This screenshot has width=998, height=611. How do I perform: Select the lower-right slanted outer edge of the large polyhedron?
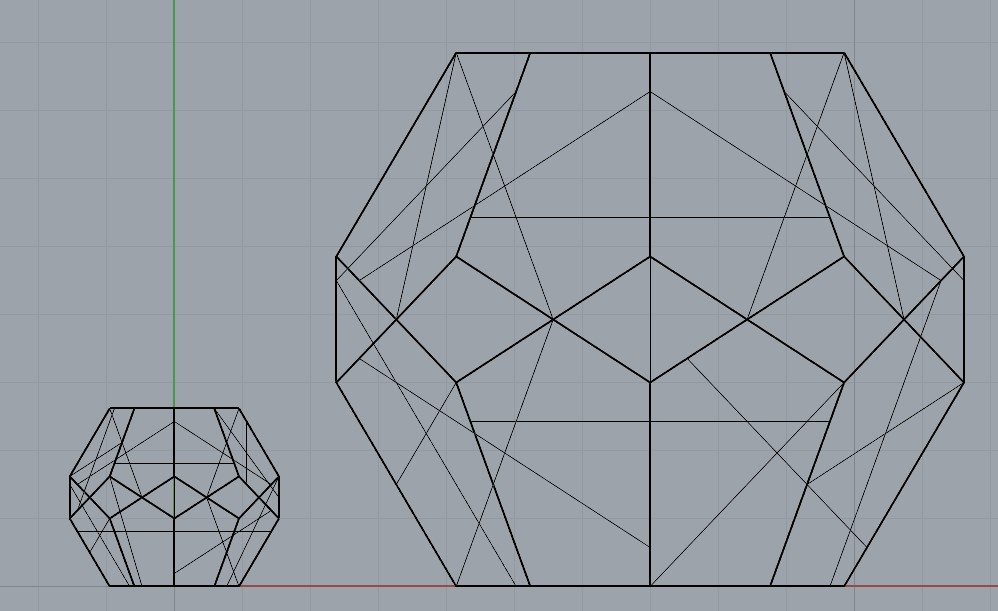coord(904,484)
